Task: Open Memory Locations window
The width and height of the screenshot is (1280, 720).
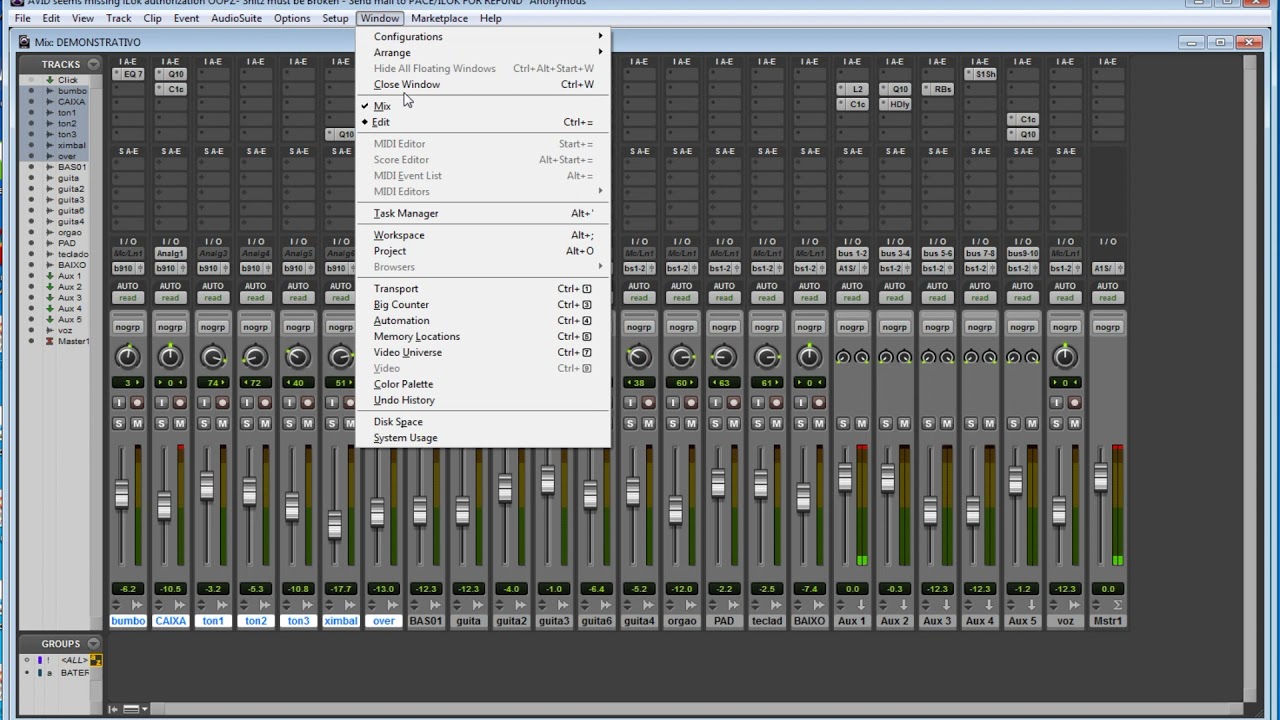Action: click(x=483, y=337)
